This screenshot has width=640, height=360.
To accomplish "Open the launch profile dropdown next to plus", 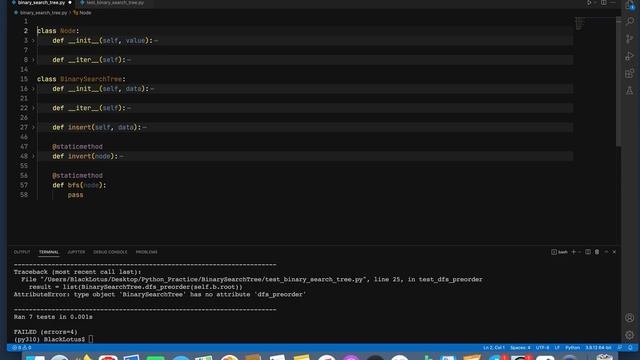I will tap(579, 252).
